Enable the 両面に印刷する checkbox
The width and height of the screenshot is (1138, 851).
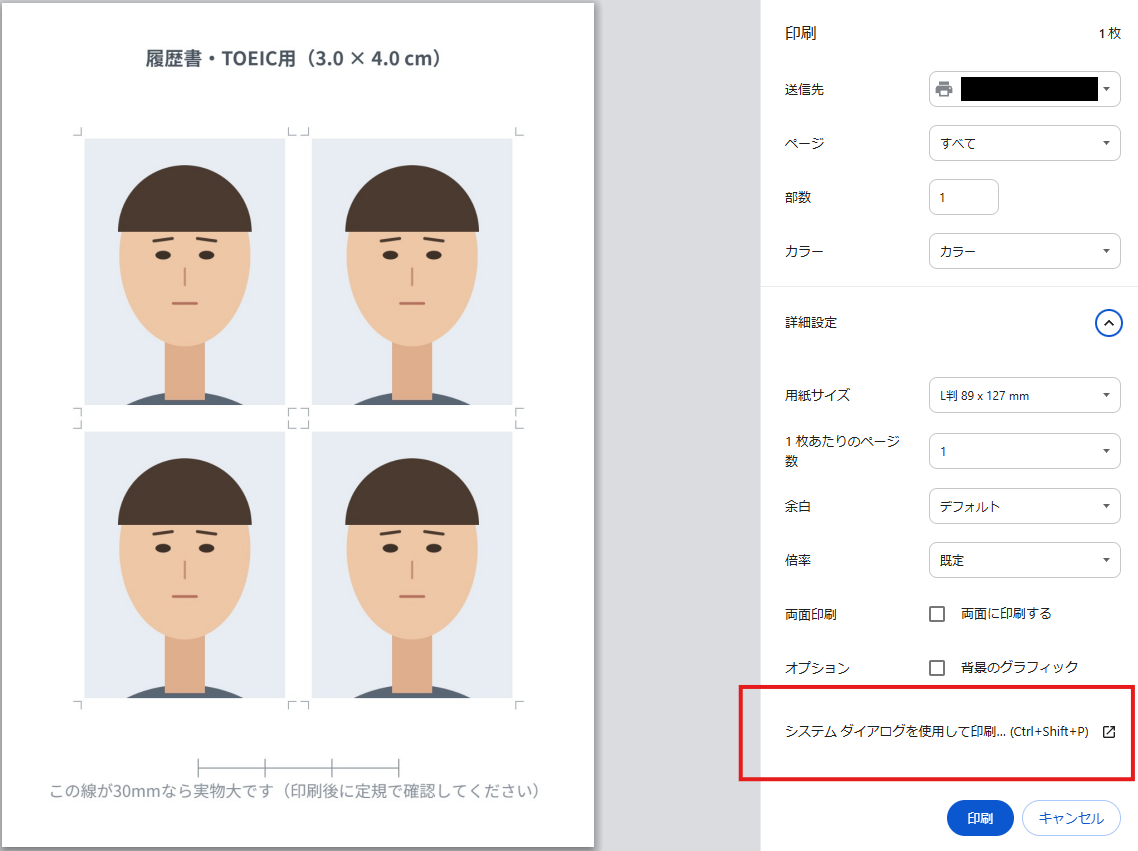(x=937, y=614)
